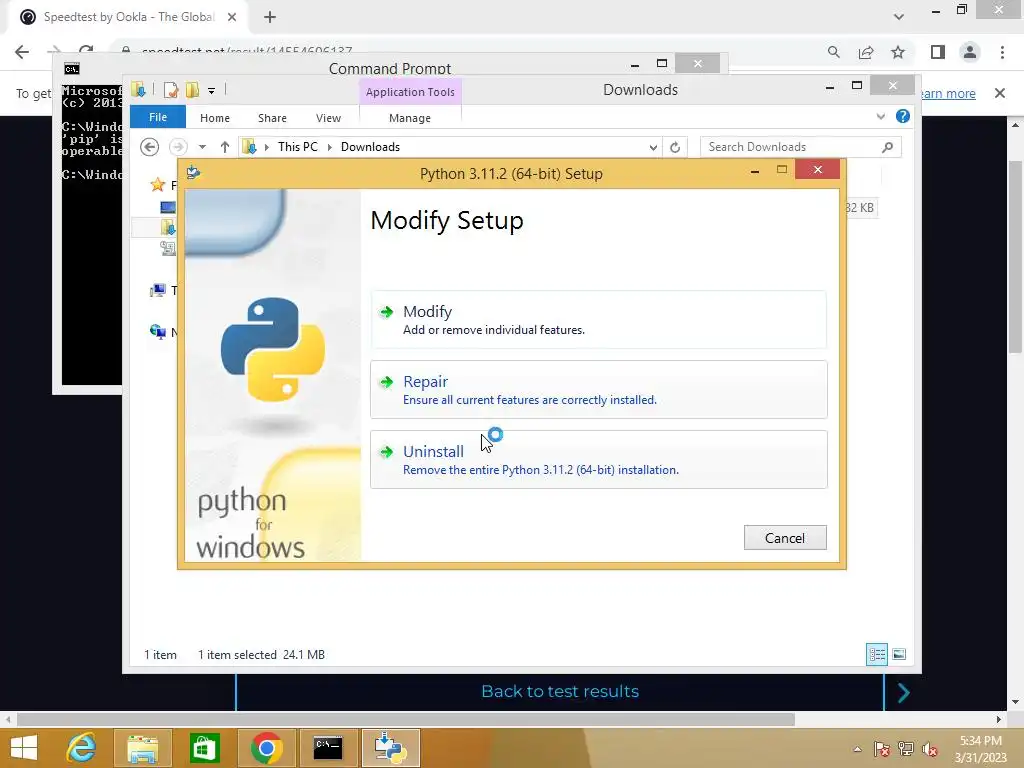Switch to Python installer from taskbar
The height and width of the screenshot is (768, 1024).
pos(390,748)
